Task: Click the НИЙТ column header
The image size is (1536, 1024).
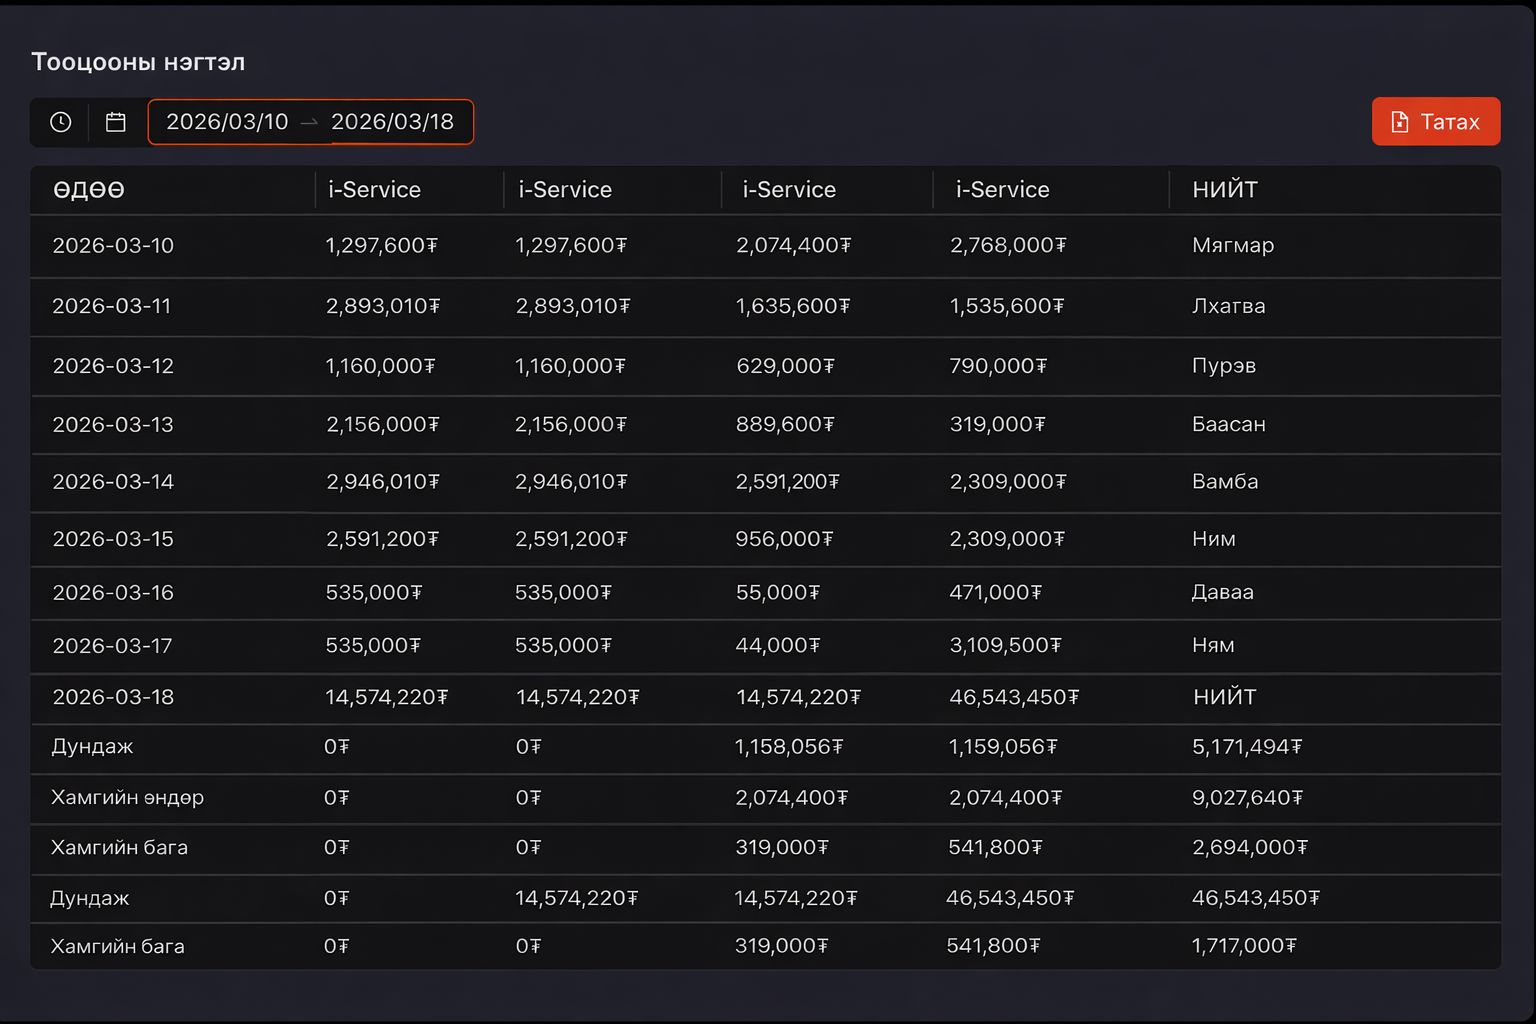Action: pos(1225,190)
